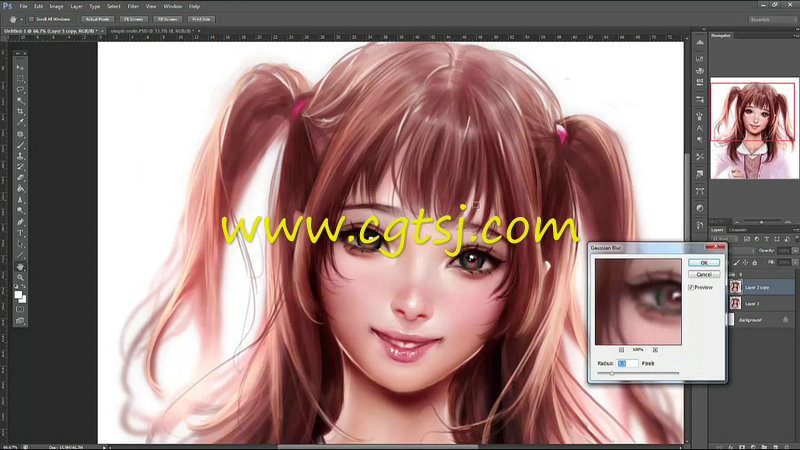Open the Layer menu
The width and height of the screenshot is (800, 450).
pyautogui.click(x=77, y=6)
